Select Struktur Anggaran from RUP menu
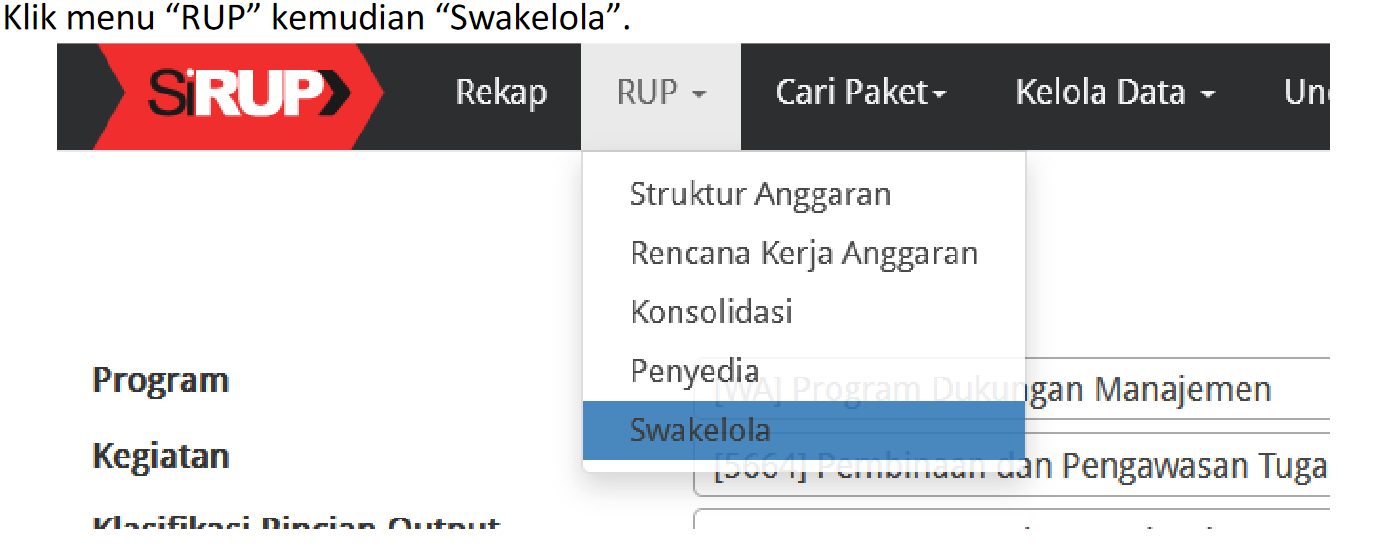 tap(760, 194)
